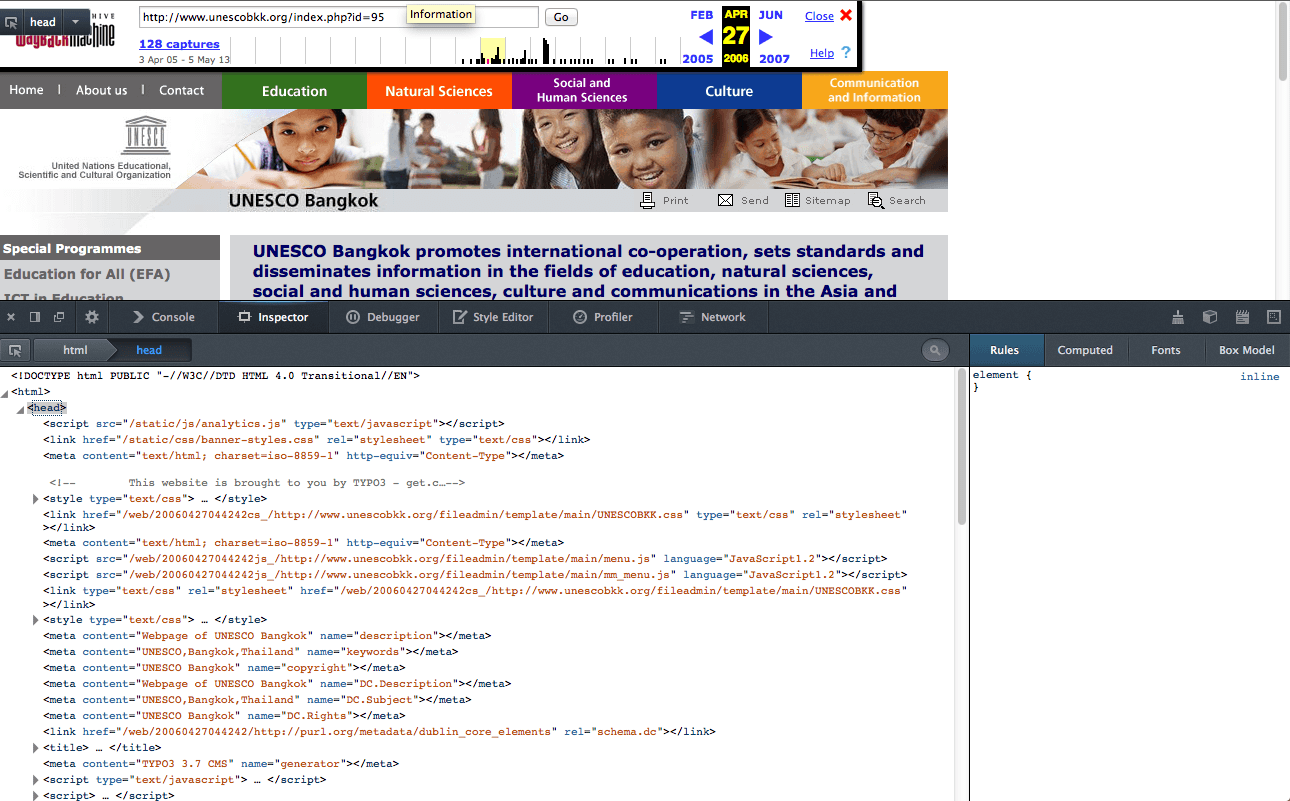The height and width of the screenshot is (801, 1290).
Task: Expand the second style text/css node
Action: point(36,620)
